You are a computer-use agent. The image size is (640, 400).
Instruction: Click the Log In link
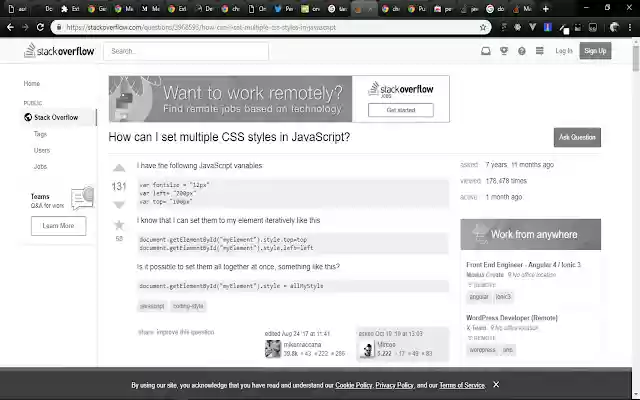(564, 51)
